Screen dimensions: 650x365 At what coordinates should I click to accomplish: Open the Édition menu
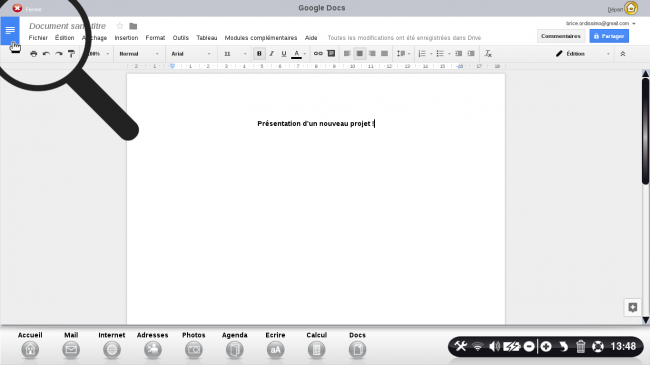click(x=64, y=38)
